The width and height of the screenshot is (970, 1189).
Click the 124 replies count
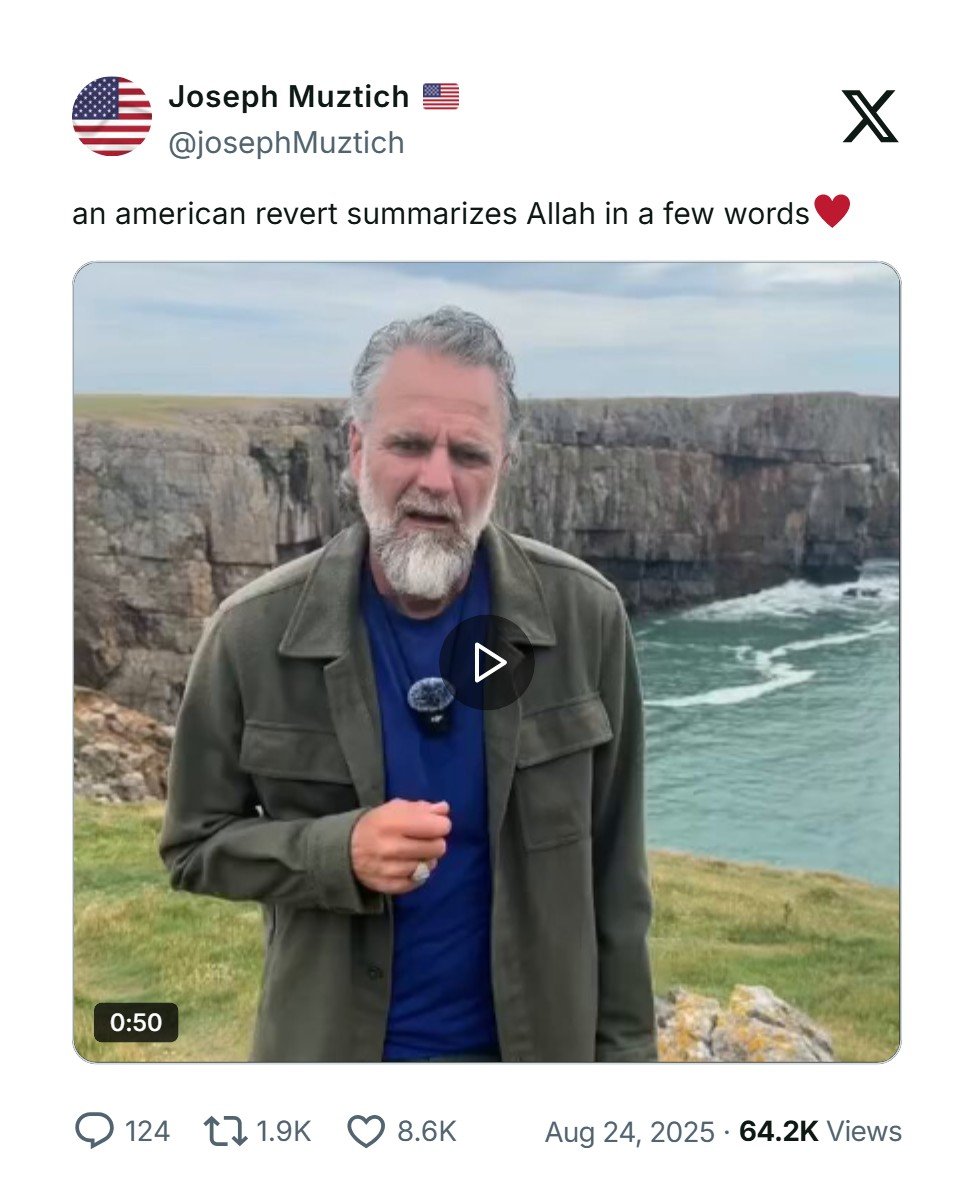click(147, 1132)
